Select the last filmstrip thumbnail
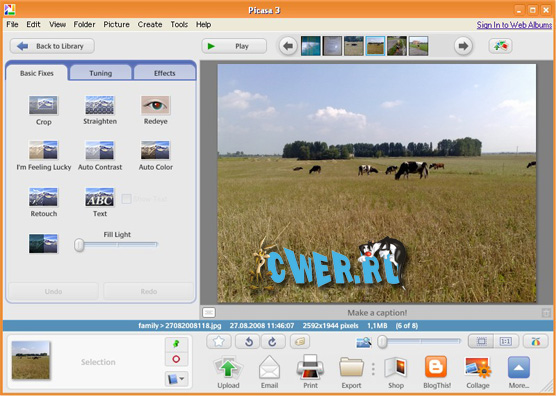This screenshot has width=556, height=396. 418,46
